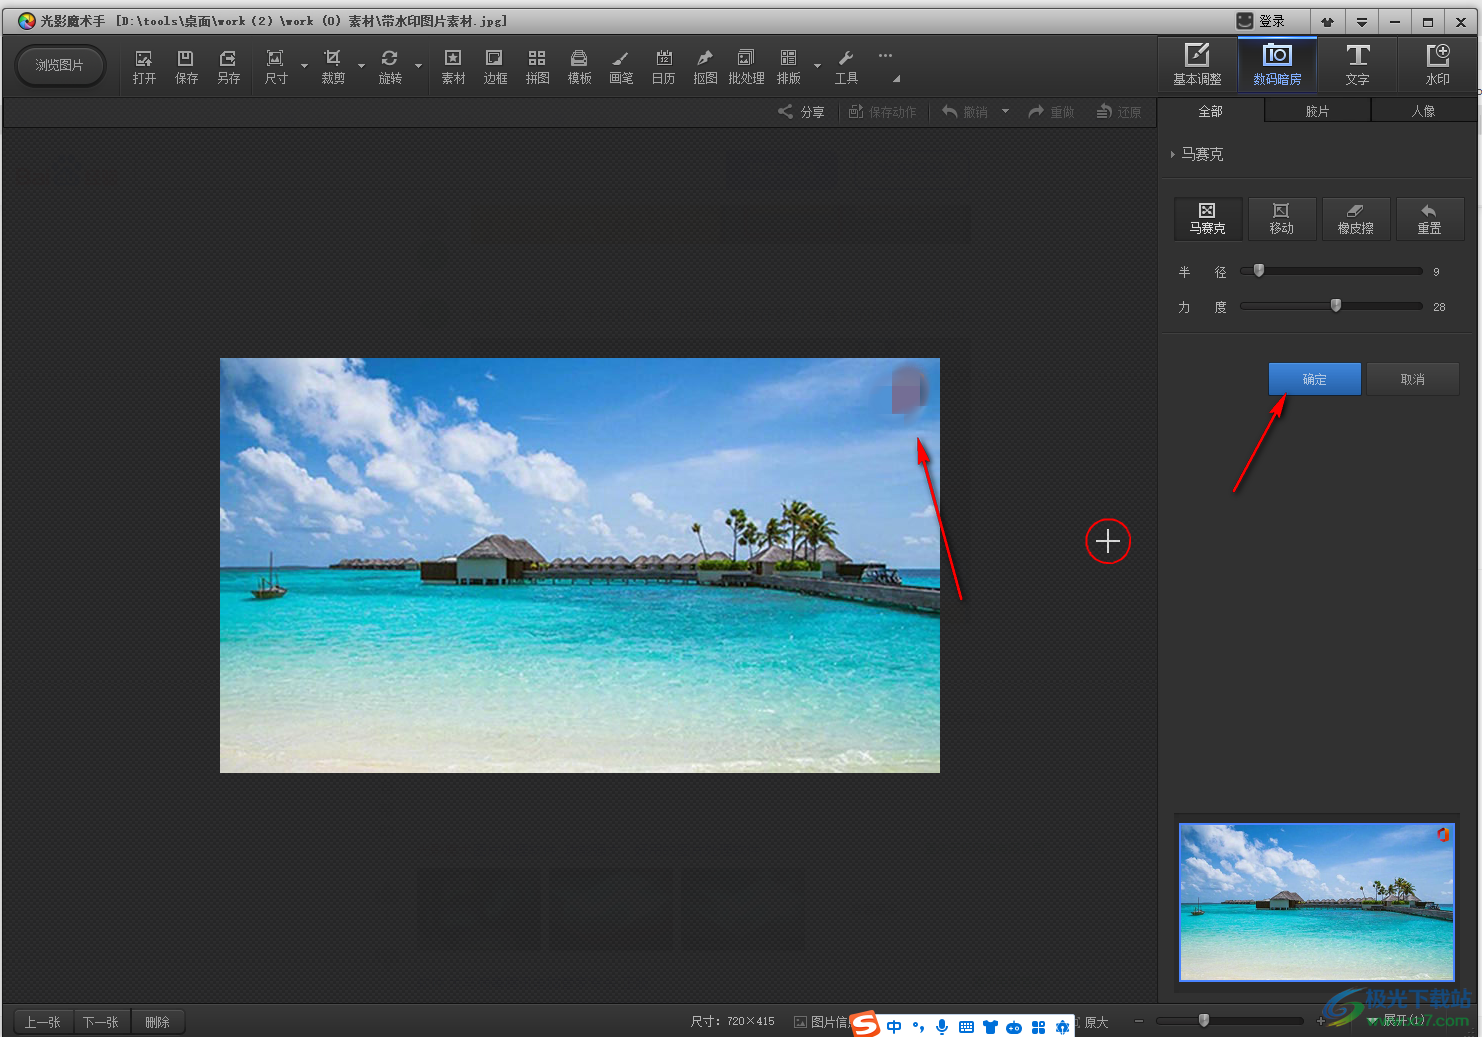Toggle Sogou 中 Chinese input mode
The width and height of the screenshot is (1482, 1037).
click(893, 1027)
